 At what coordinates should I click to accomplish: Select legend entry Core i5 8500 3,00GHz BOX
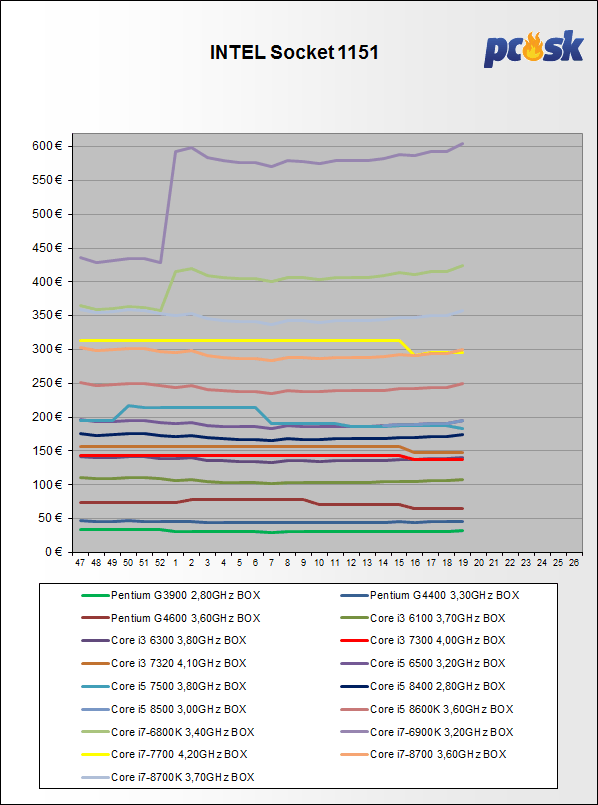(164, 709)
